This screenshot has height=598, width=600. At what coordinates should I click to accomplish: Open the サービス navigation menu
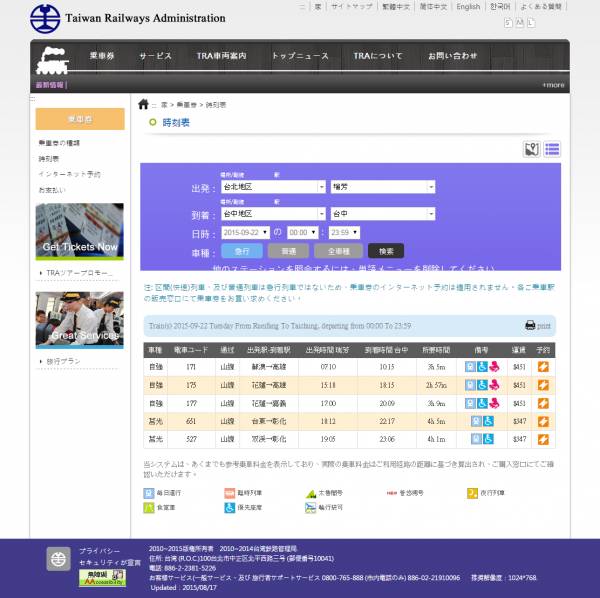pos(155,56)
